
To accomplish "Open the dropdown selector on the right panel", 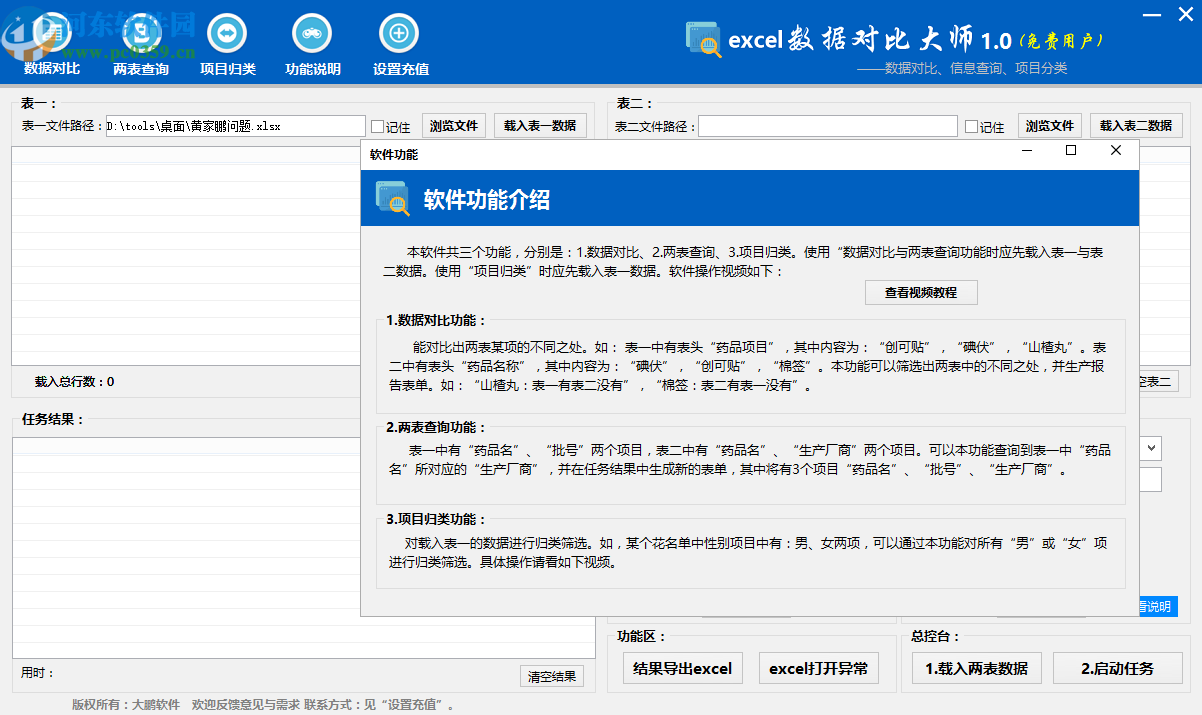I will [x=1150, y=448].
